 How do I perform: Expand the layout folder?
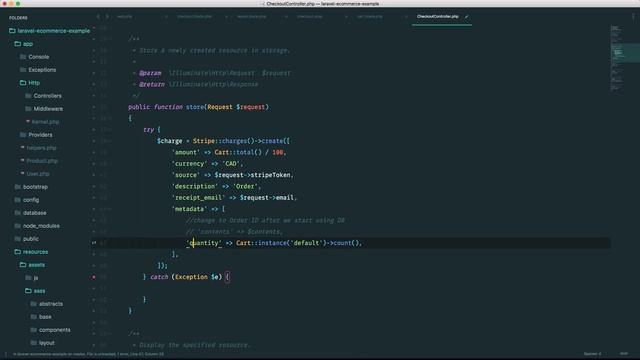coord(42,343)
